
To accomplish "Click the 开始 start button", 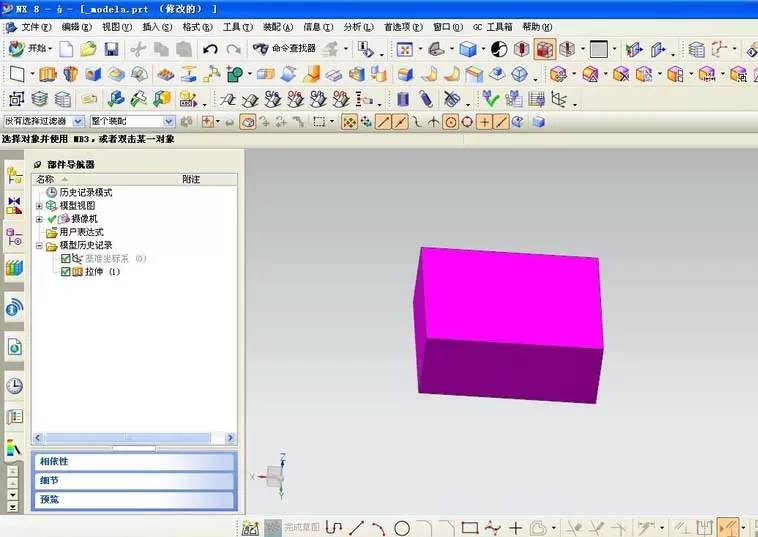I will (x=30, y=48).
